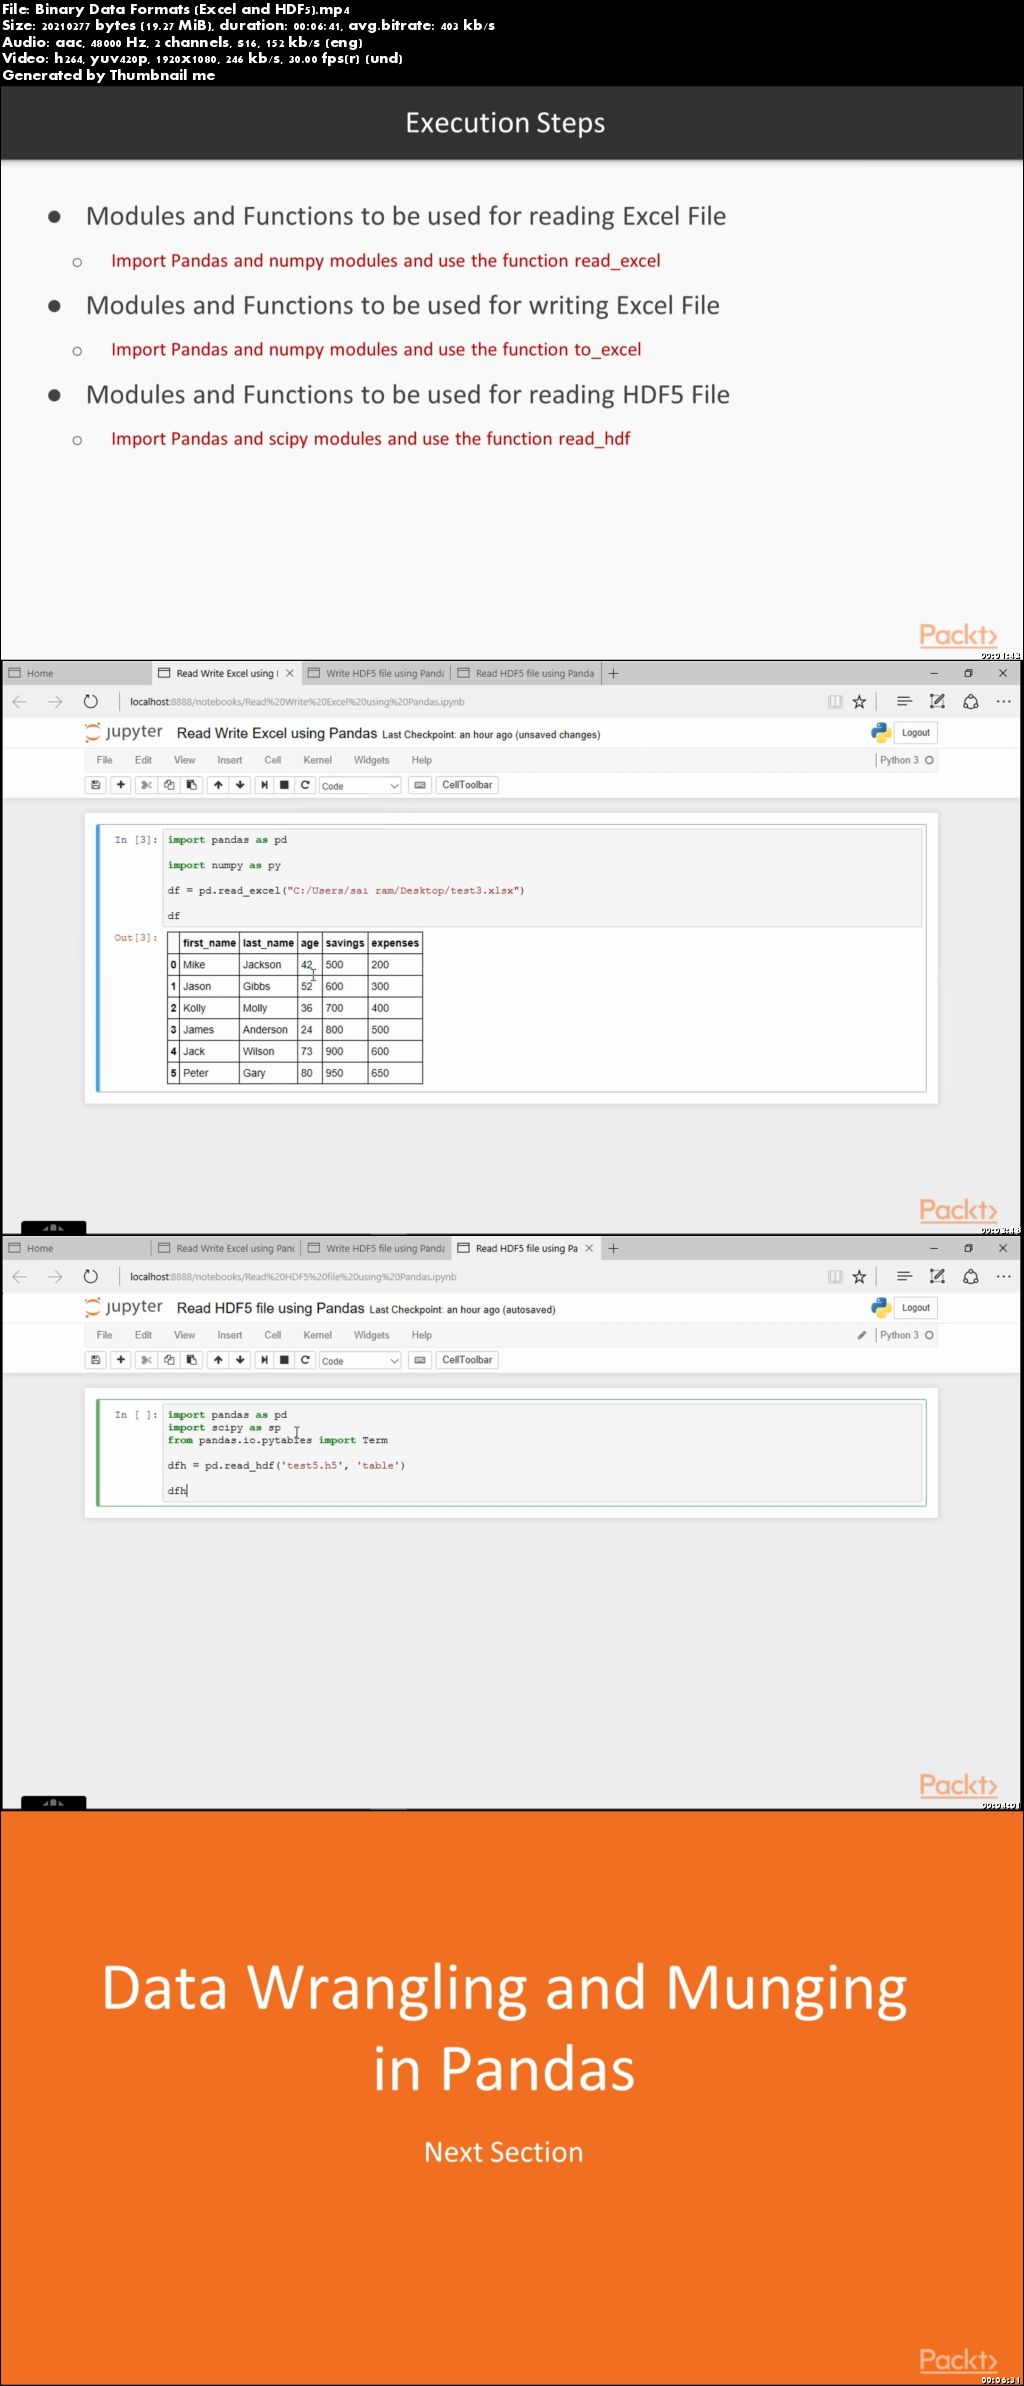
Task: Open a new tab in Read Write Excel browser
Action: coord(614,673)
